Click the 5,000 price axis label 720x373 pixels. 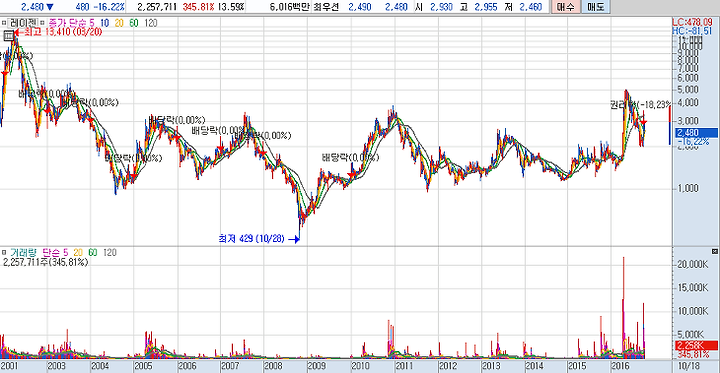(687, 89)
